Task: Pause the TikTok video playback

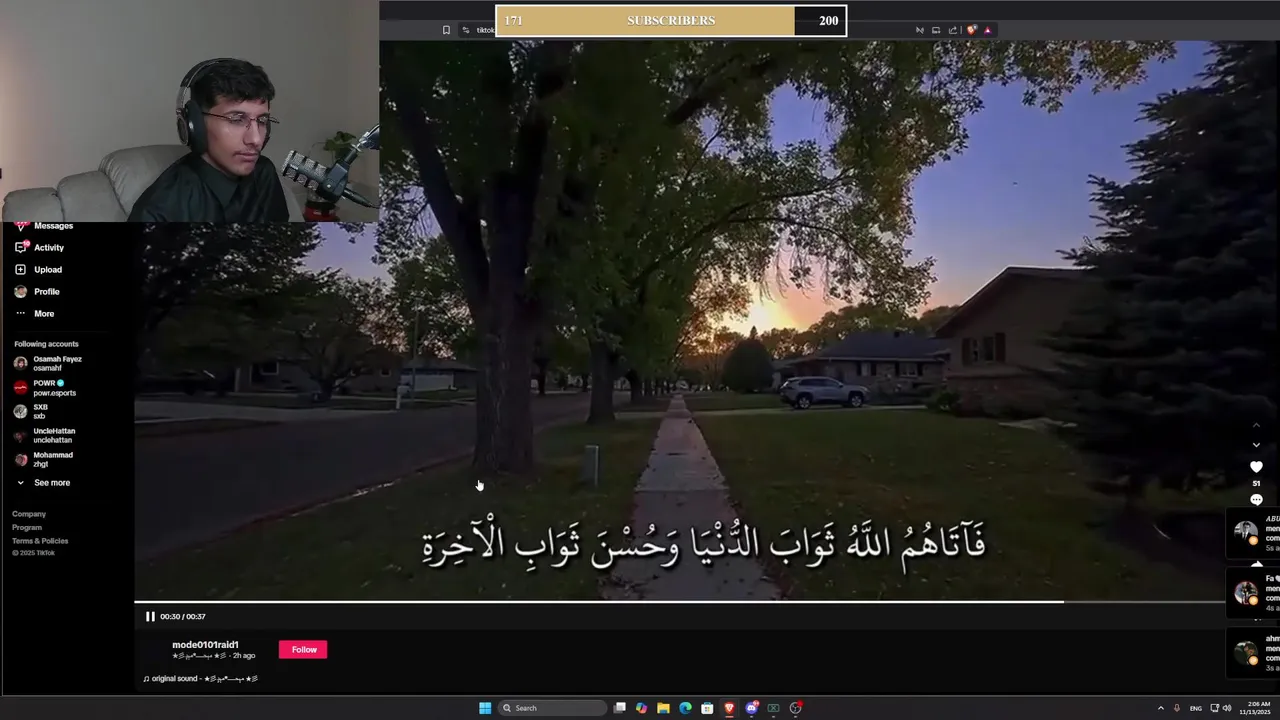Action: click(150, 617)
